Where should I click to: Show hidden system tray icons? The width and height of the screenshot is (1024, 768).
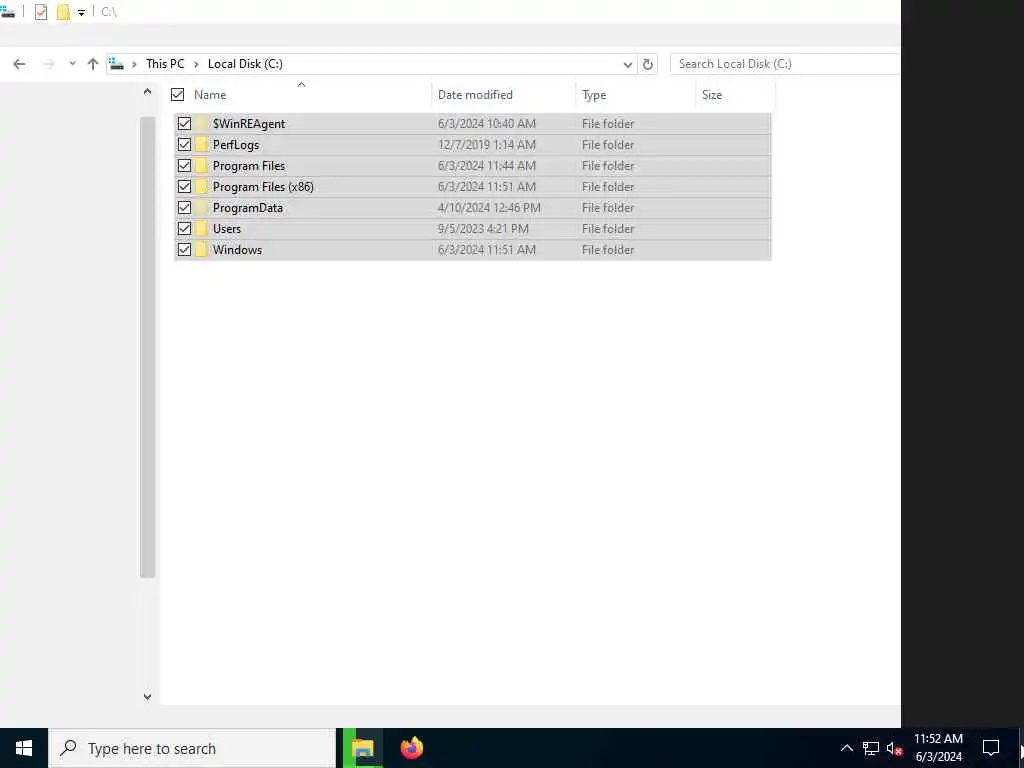pyautogui.click(x=846, y=748)
